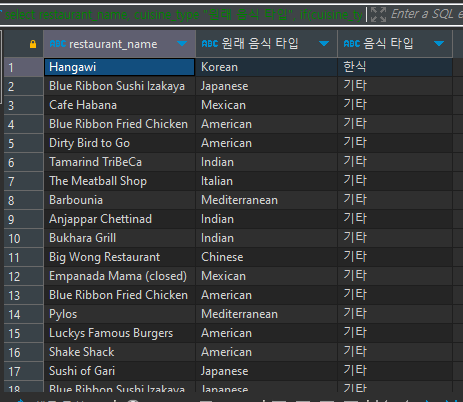This screenshot has width=463, height=402.
Task: Select the Bukhara Grill cell
Action: click(119, 238)
